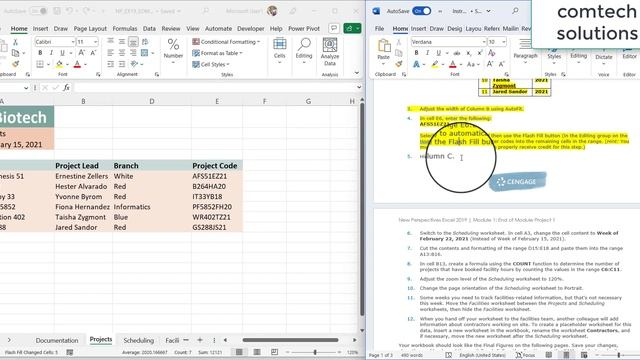Viewport: 640px width, 360px height.
Task: Click Clear All Formatting in Word
Action: pos(491,53)
